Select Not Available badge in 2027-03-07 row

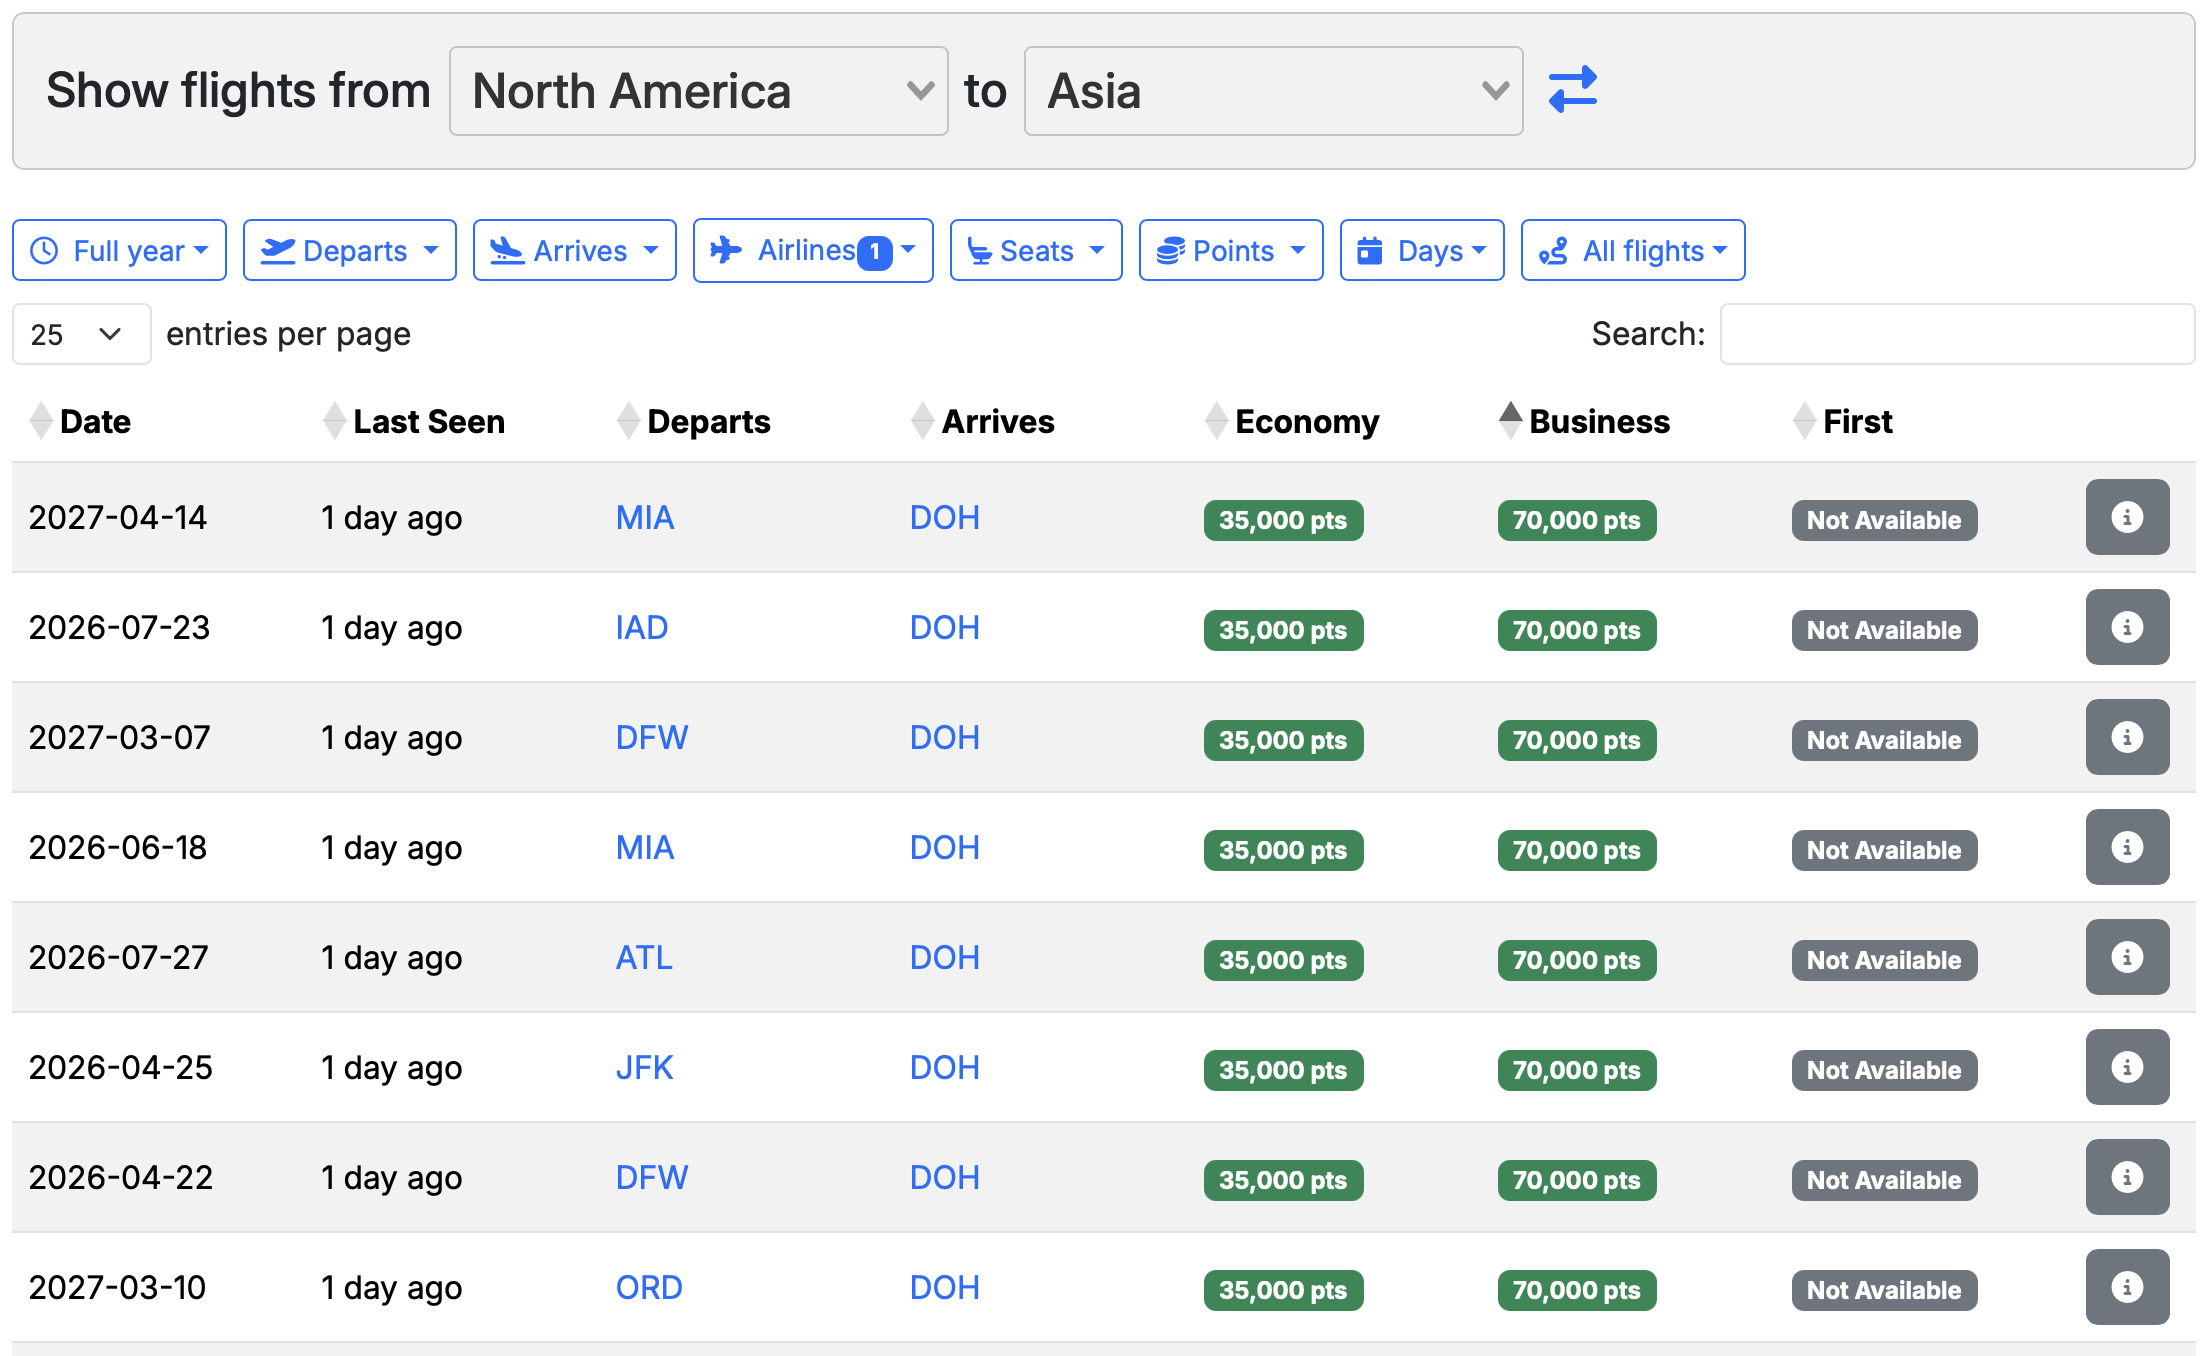tap(1884, 740)
